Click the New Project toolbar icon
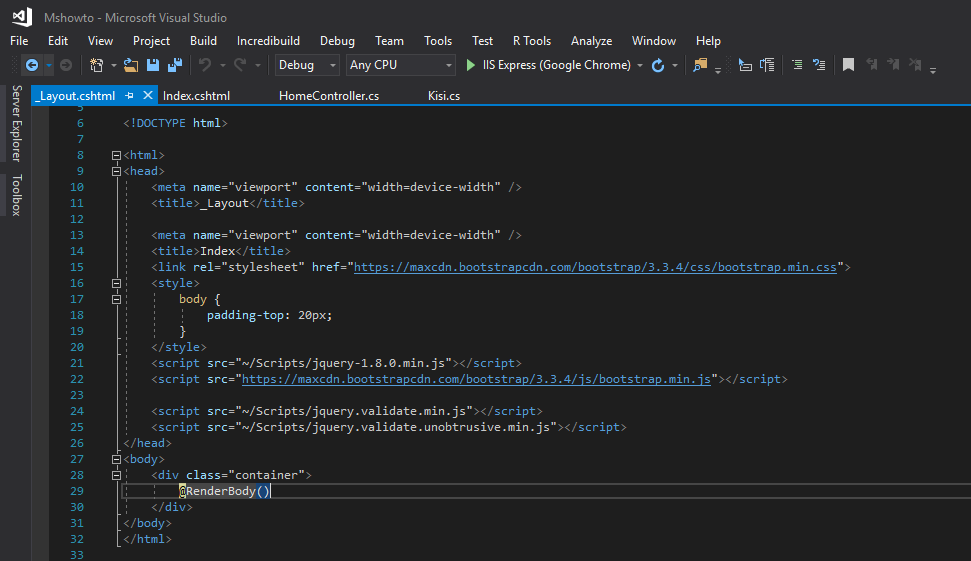Screen dimensions: 971x561 pos(97,65)
